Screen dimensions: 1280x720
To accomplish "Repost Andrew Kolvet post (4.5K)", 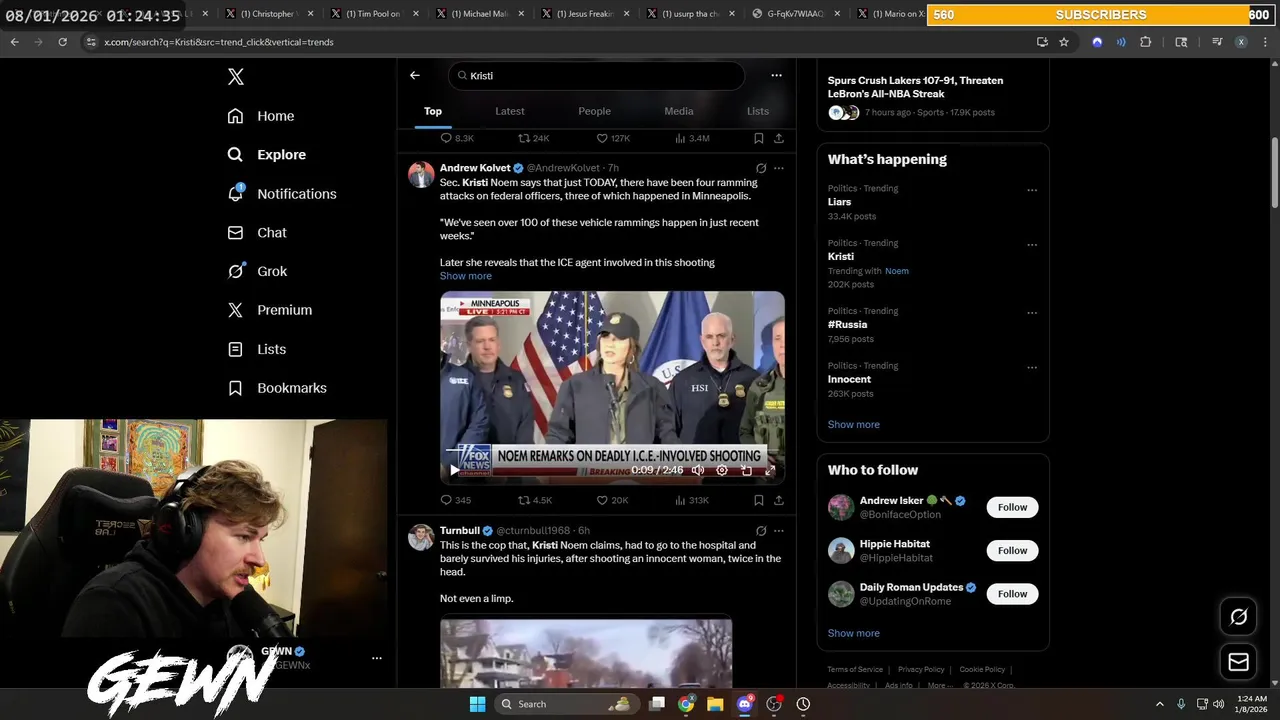I will coord(535,500).
